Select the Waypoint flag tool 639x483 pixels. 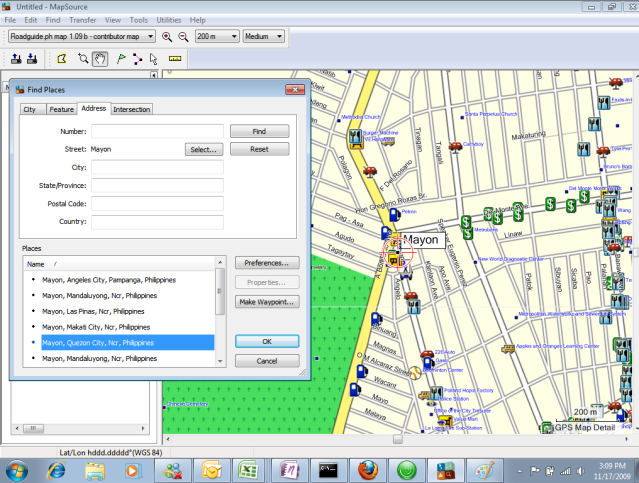[121, 59]
